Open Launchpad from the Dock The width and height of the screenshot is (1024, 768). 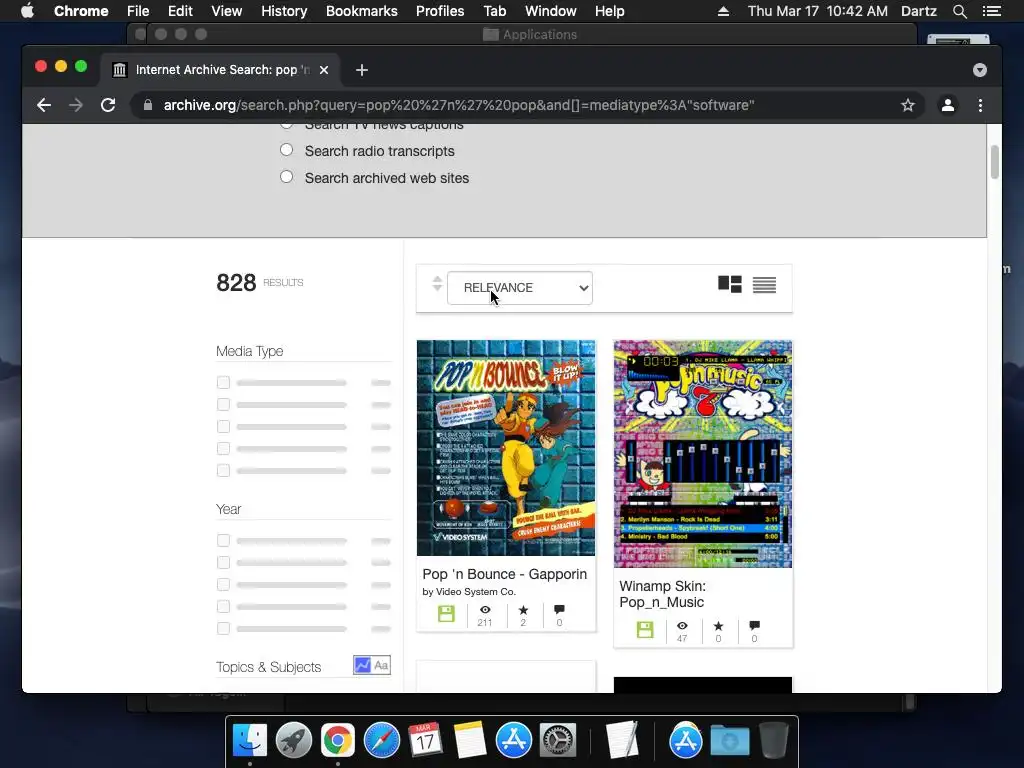coord(294,741)
